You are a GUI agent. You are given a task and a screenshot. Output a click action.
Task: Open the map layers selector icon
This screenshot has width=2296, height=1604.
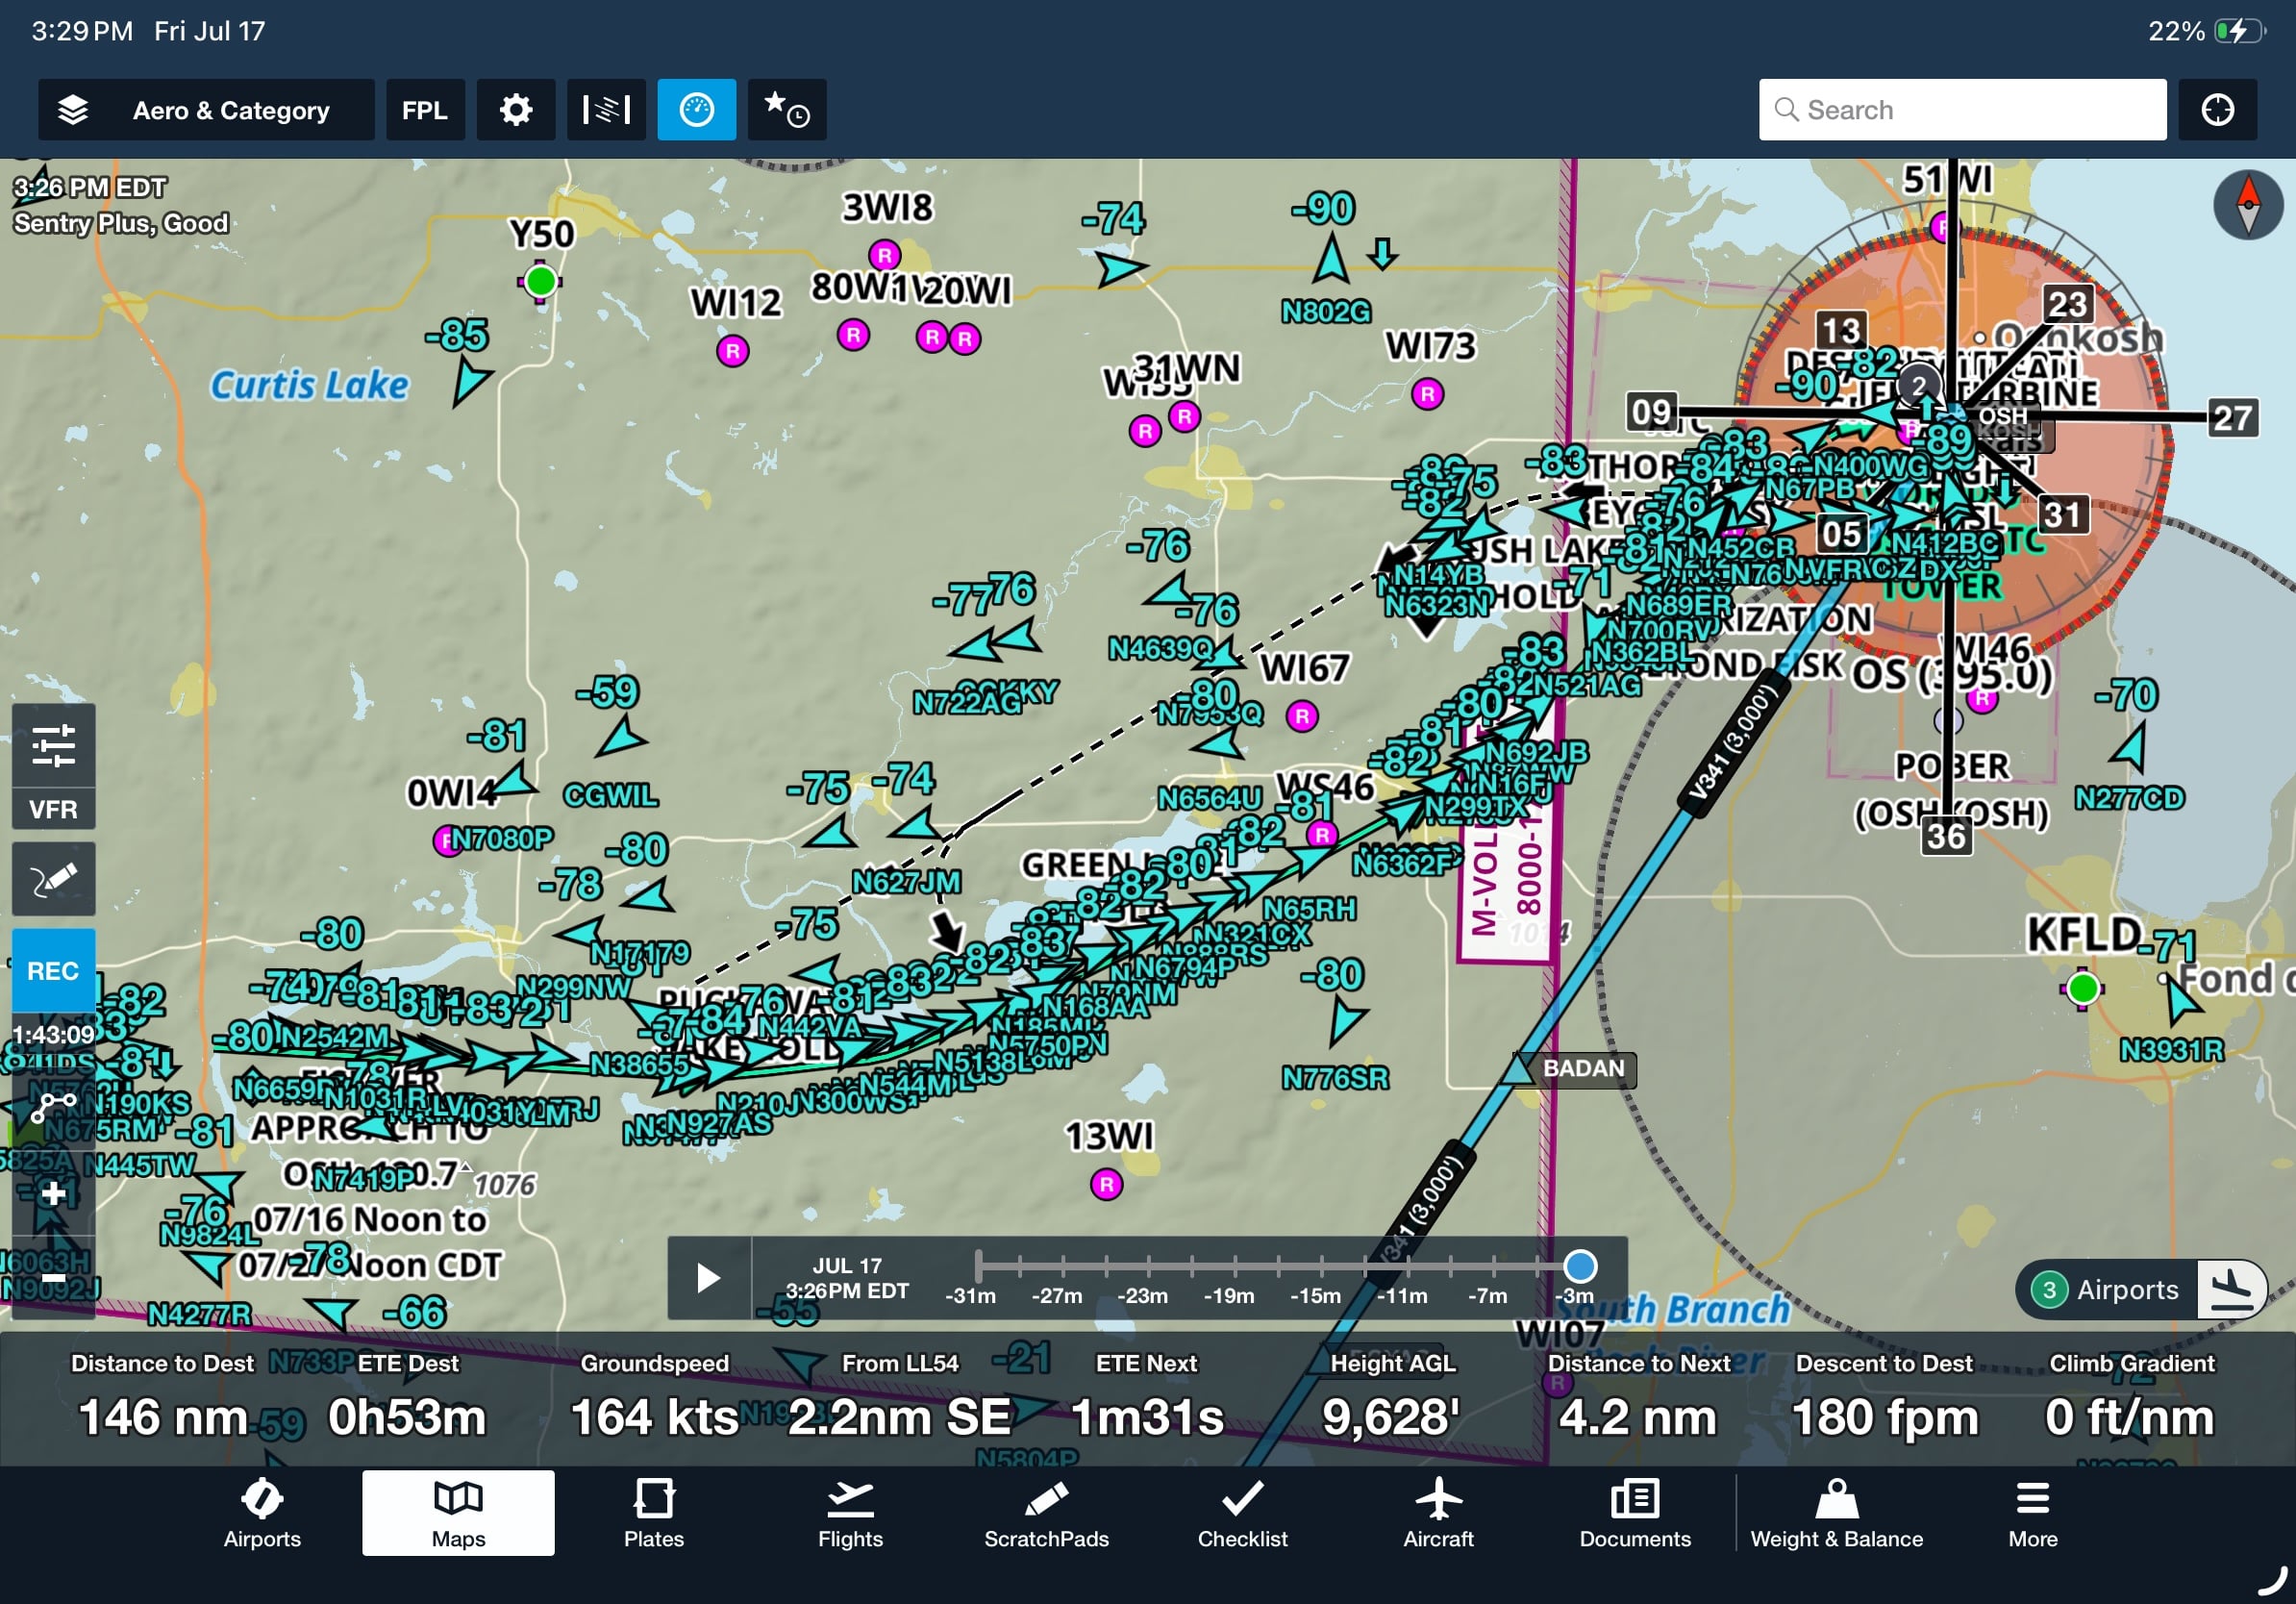click(72, 110)
